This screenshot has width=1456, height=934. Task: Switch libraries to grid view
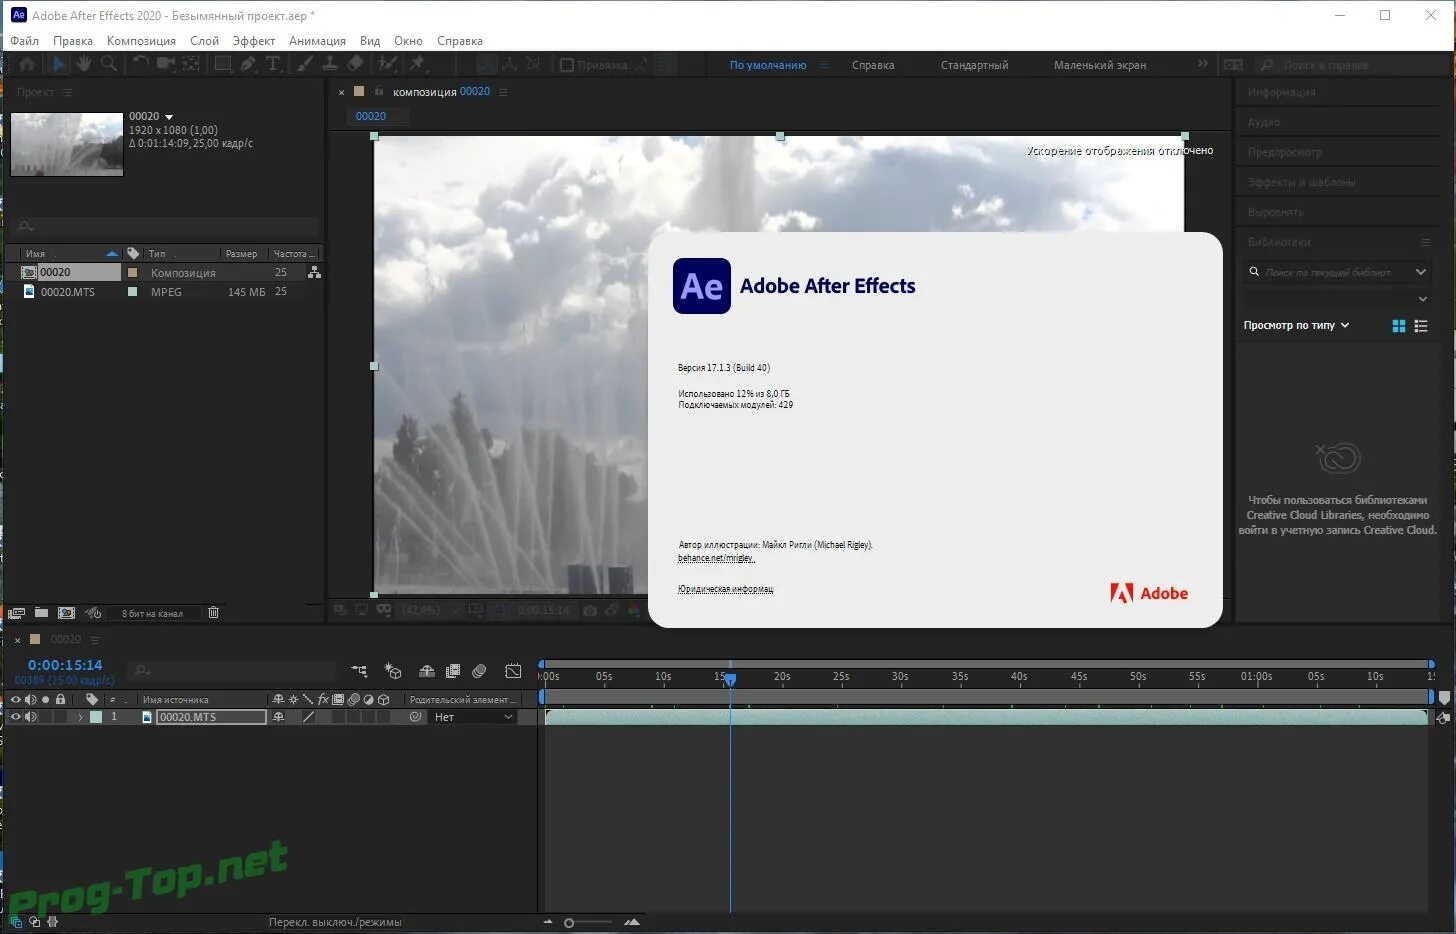[x=1399, y=326]
